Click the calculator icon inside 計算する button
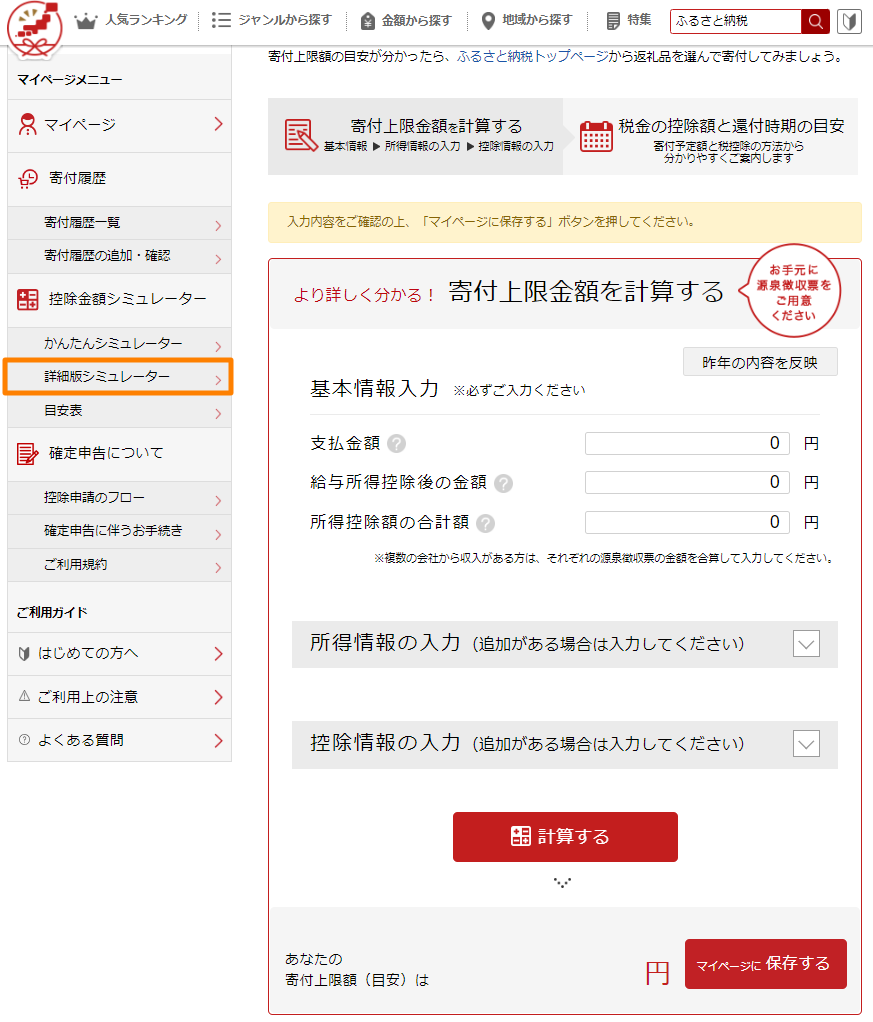 (x=520, y=836)
